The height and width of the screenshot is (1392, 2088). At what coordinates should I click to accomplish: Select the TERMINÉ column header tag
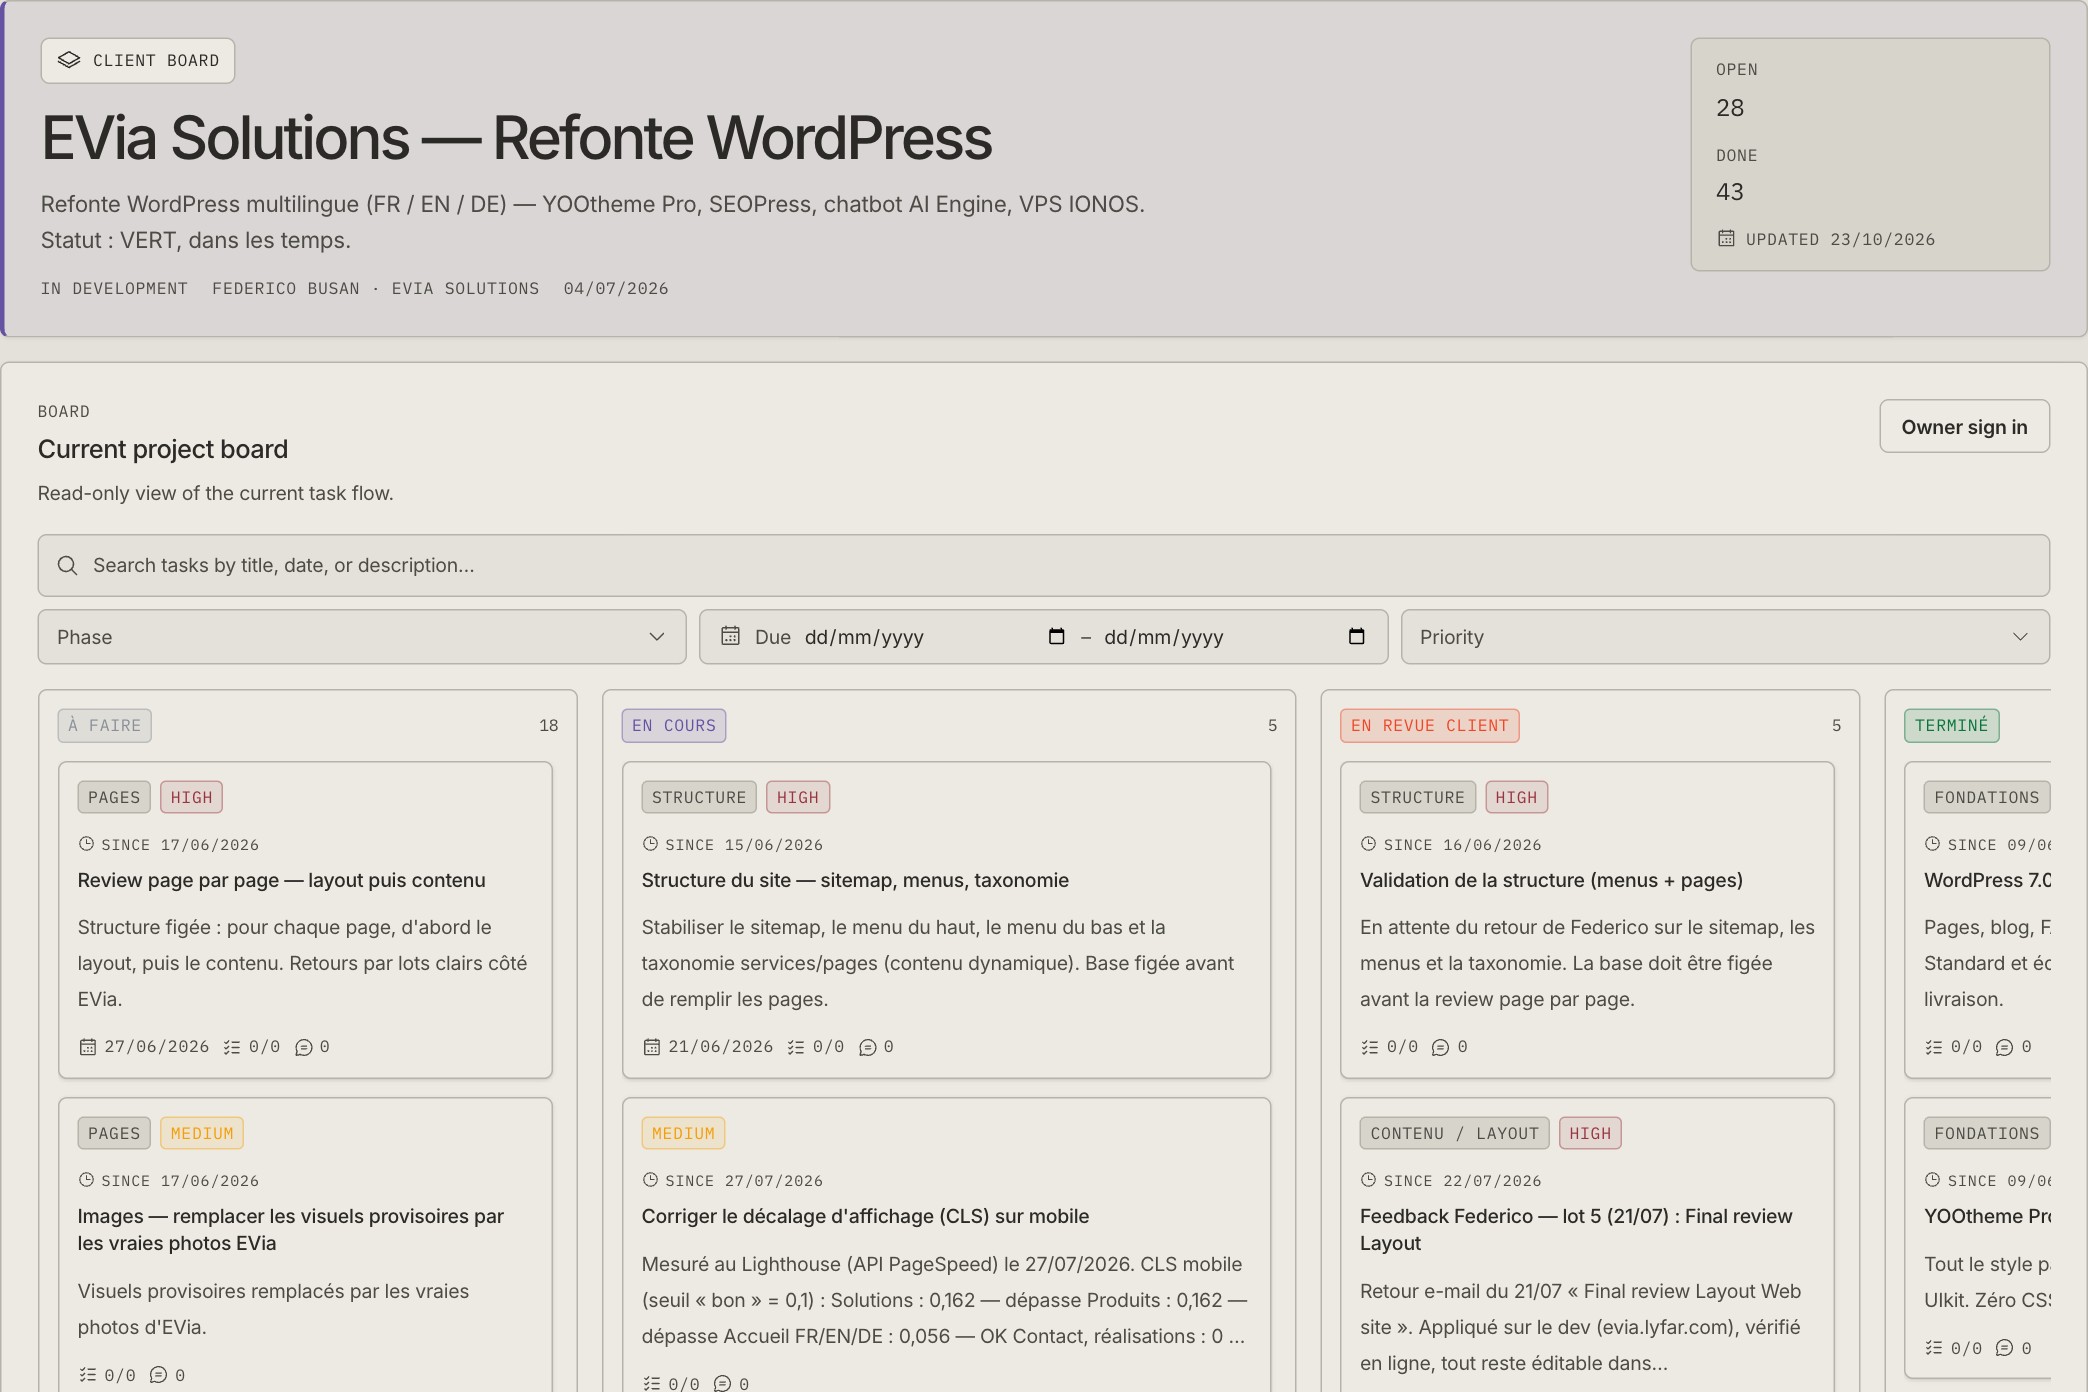pos(1952,725)
